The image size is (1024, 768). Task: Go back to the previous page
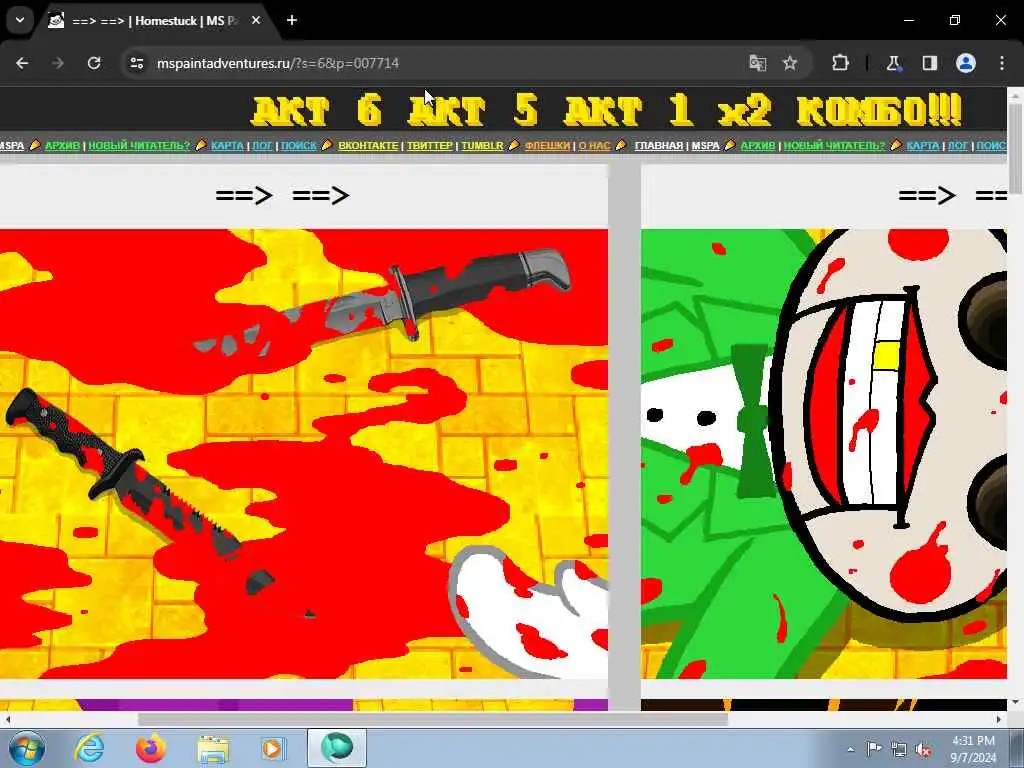(x=22, y=63)
